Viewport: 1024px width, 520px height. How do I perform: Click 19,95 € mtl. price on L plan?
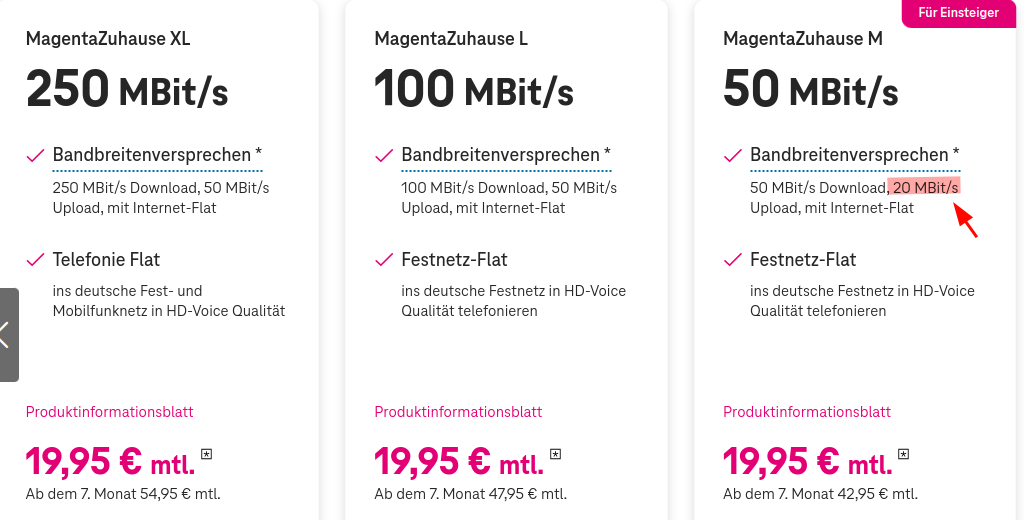point(459,462)
